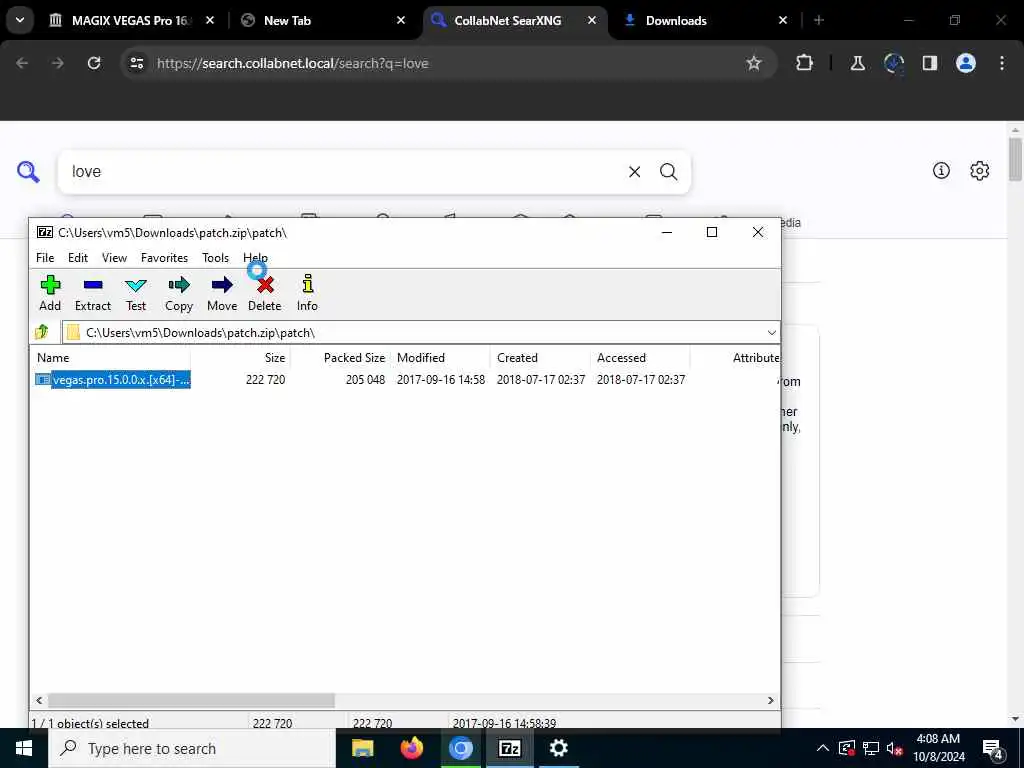The height and width of the screenshot is (768, 1024).
Task: Sort files by Created column
Action: click(x=540, y=358)
